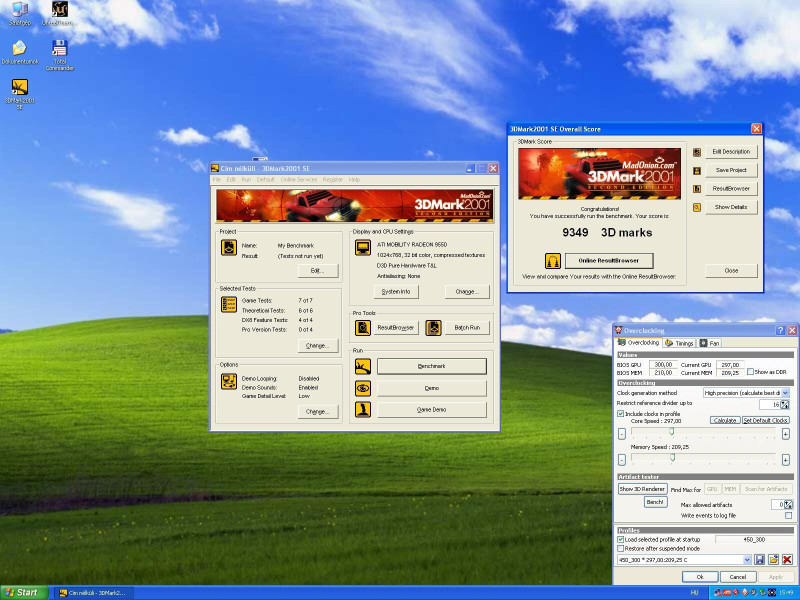Click the HU language indicator on taskbar
Viewport: 800px width, 600px height.
694,593
